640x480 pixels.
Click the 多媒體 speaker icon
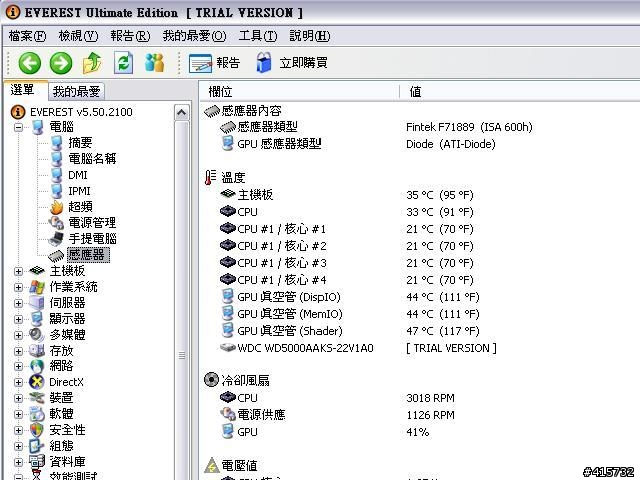tap(37, 335)
